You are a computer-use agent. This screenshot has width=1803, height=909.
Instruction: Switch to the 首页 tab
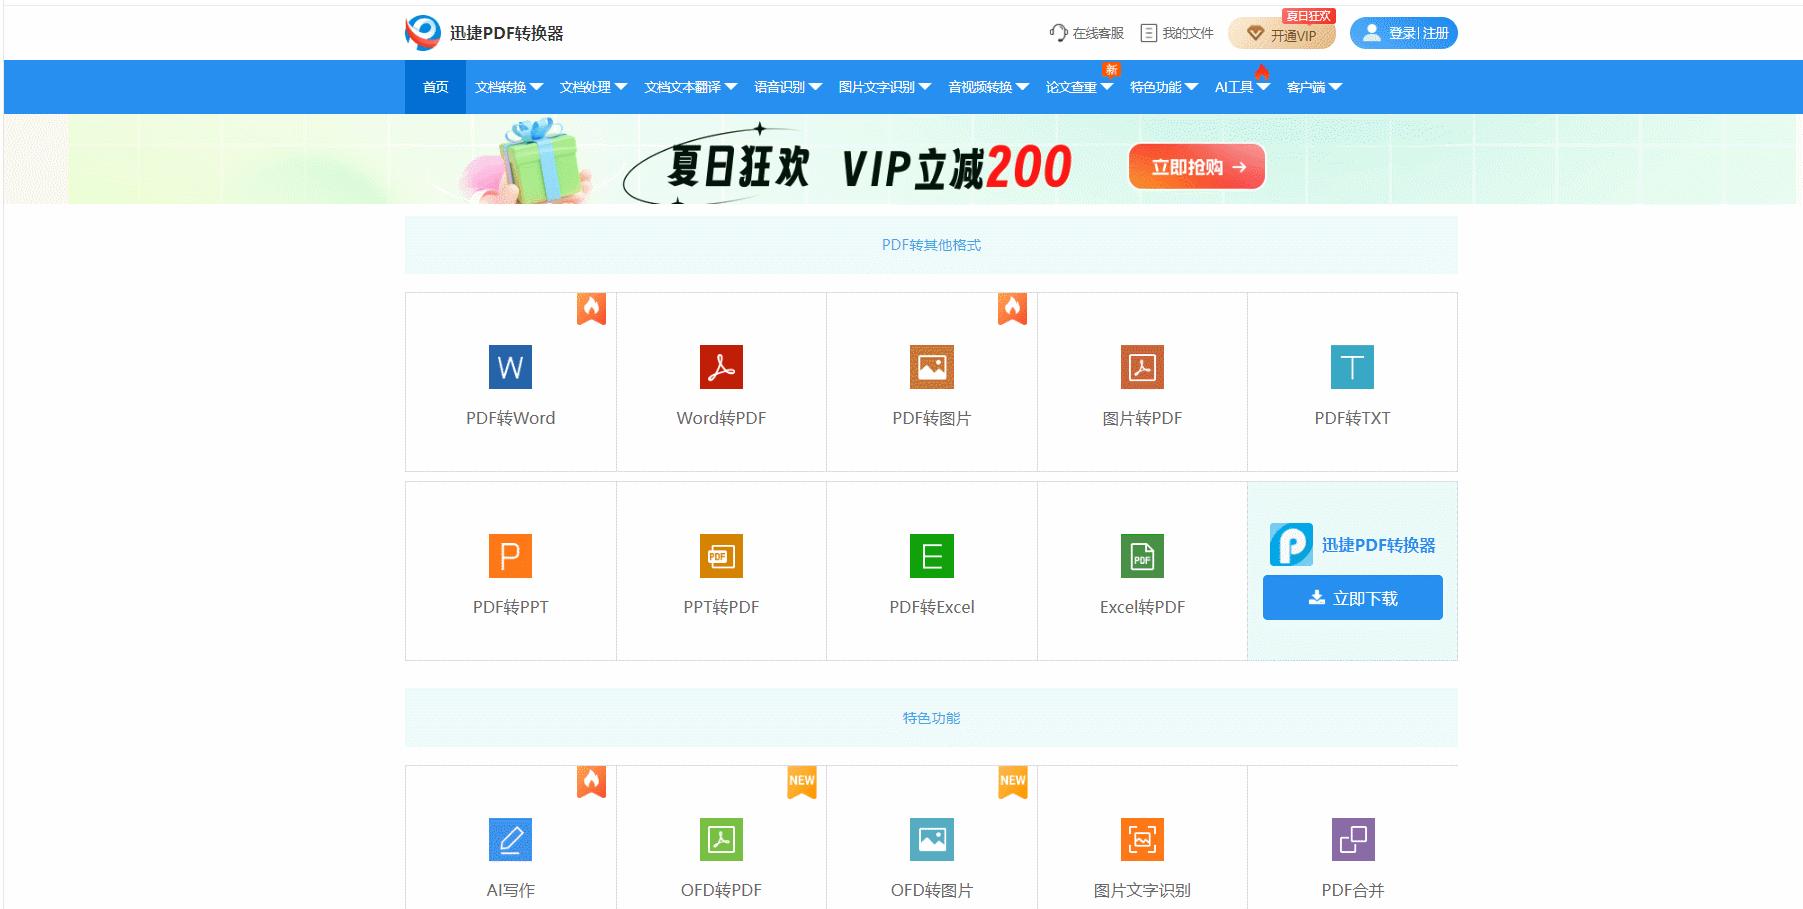(x=434, y=87)
